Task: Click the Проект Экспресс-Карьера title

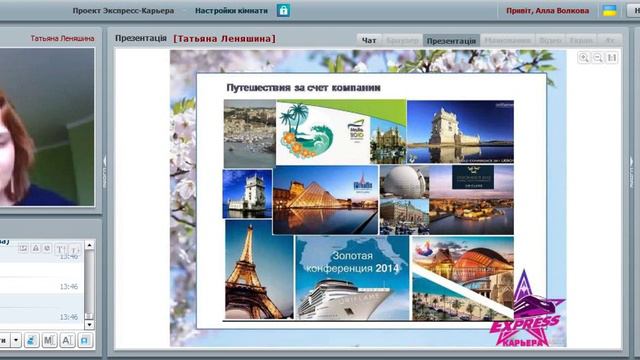Action: 123,11
